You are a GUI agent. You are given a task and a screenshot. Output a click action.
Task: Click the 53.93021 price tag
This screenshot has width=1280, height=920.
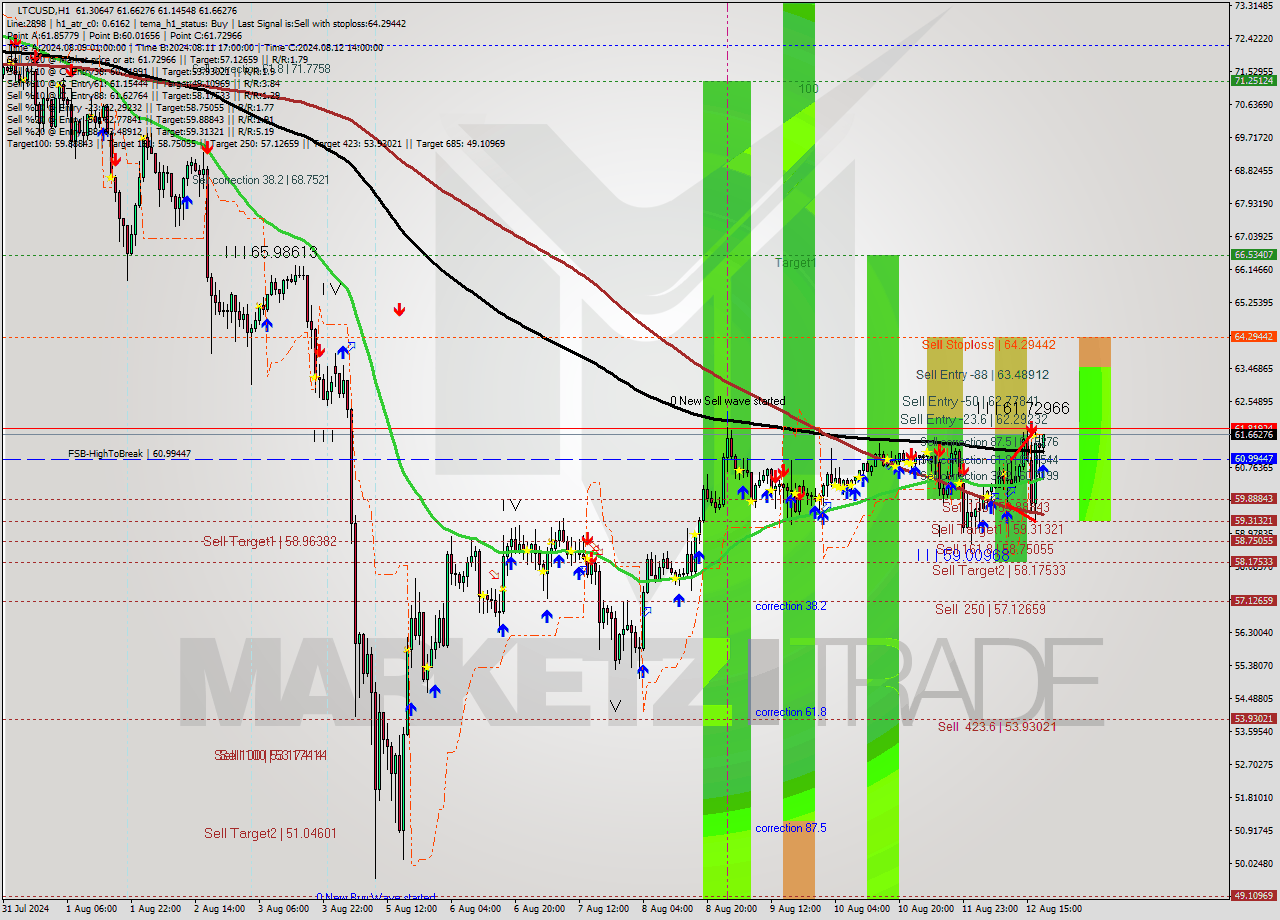(x=1254, y=719)
